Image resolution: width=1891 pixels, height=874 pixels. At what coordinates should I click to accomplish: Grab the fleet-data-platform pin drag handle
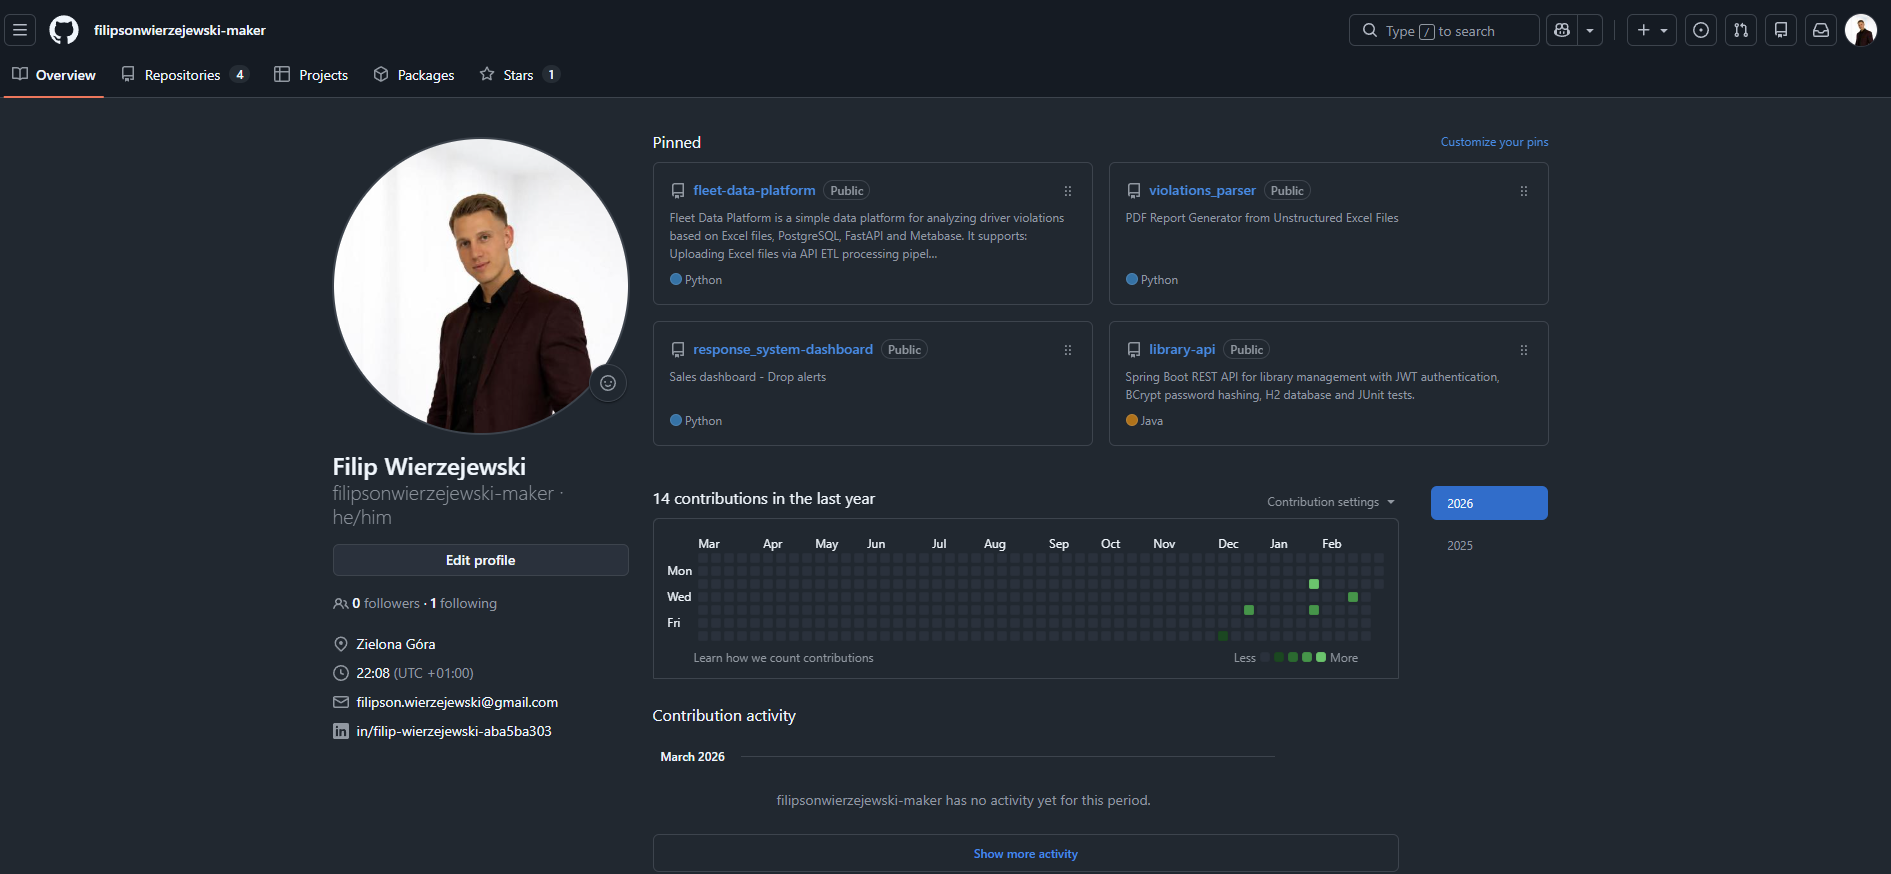click(x=1068, y=191)
